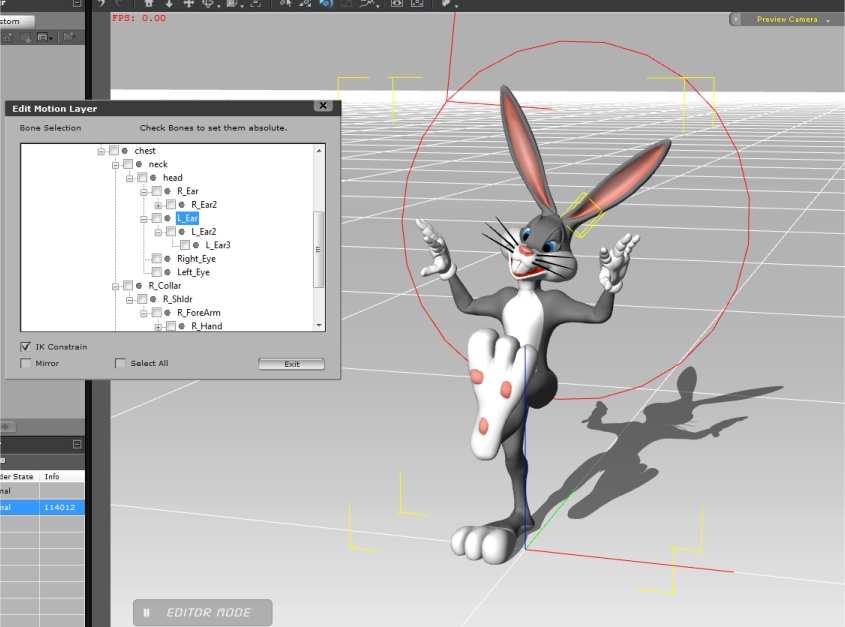This screenshot has width=845, height=627.
Task: Check the Left_Eye bone checkbox
Action: coord(157,272)
